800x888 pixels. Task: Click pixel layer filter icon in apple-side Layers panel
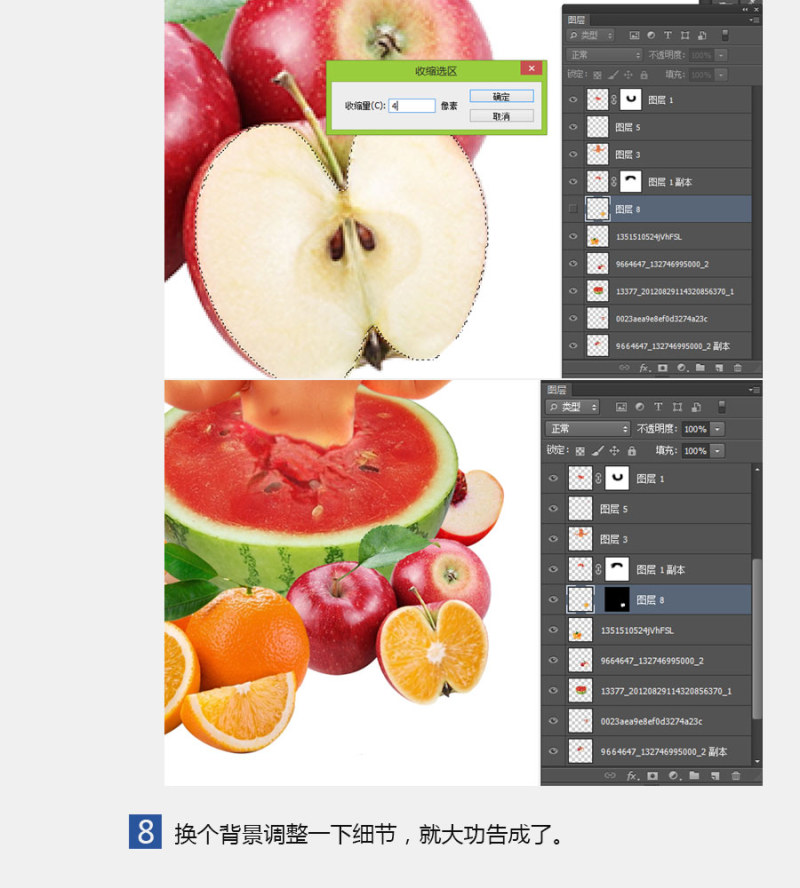634,35
